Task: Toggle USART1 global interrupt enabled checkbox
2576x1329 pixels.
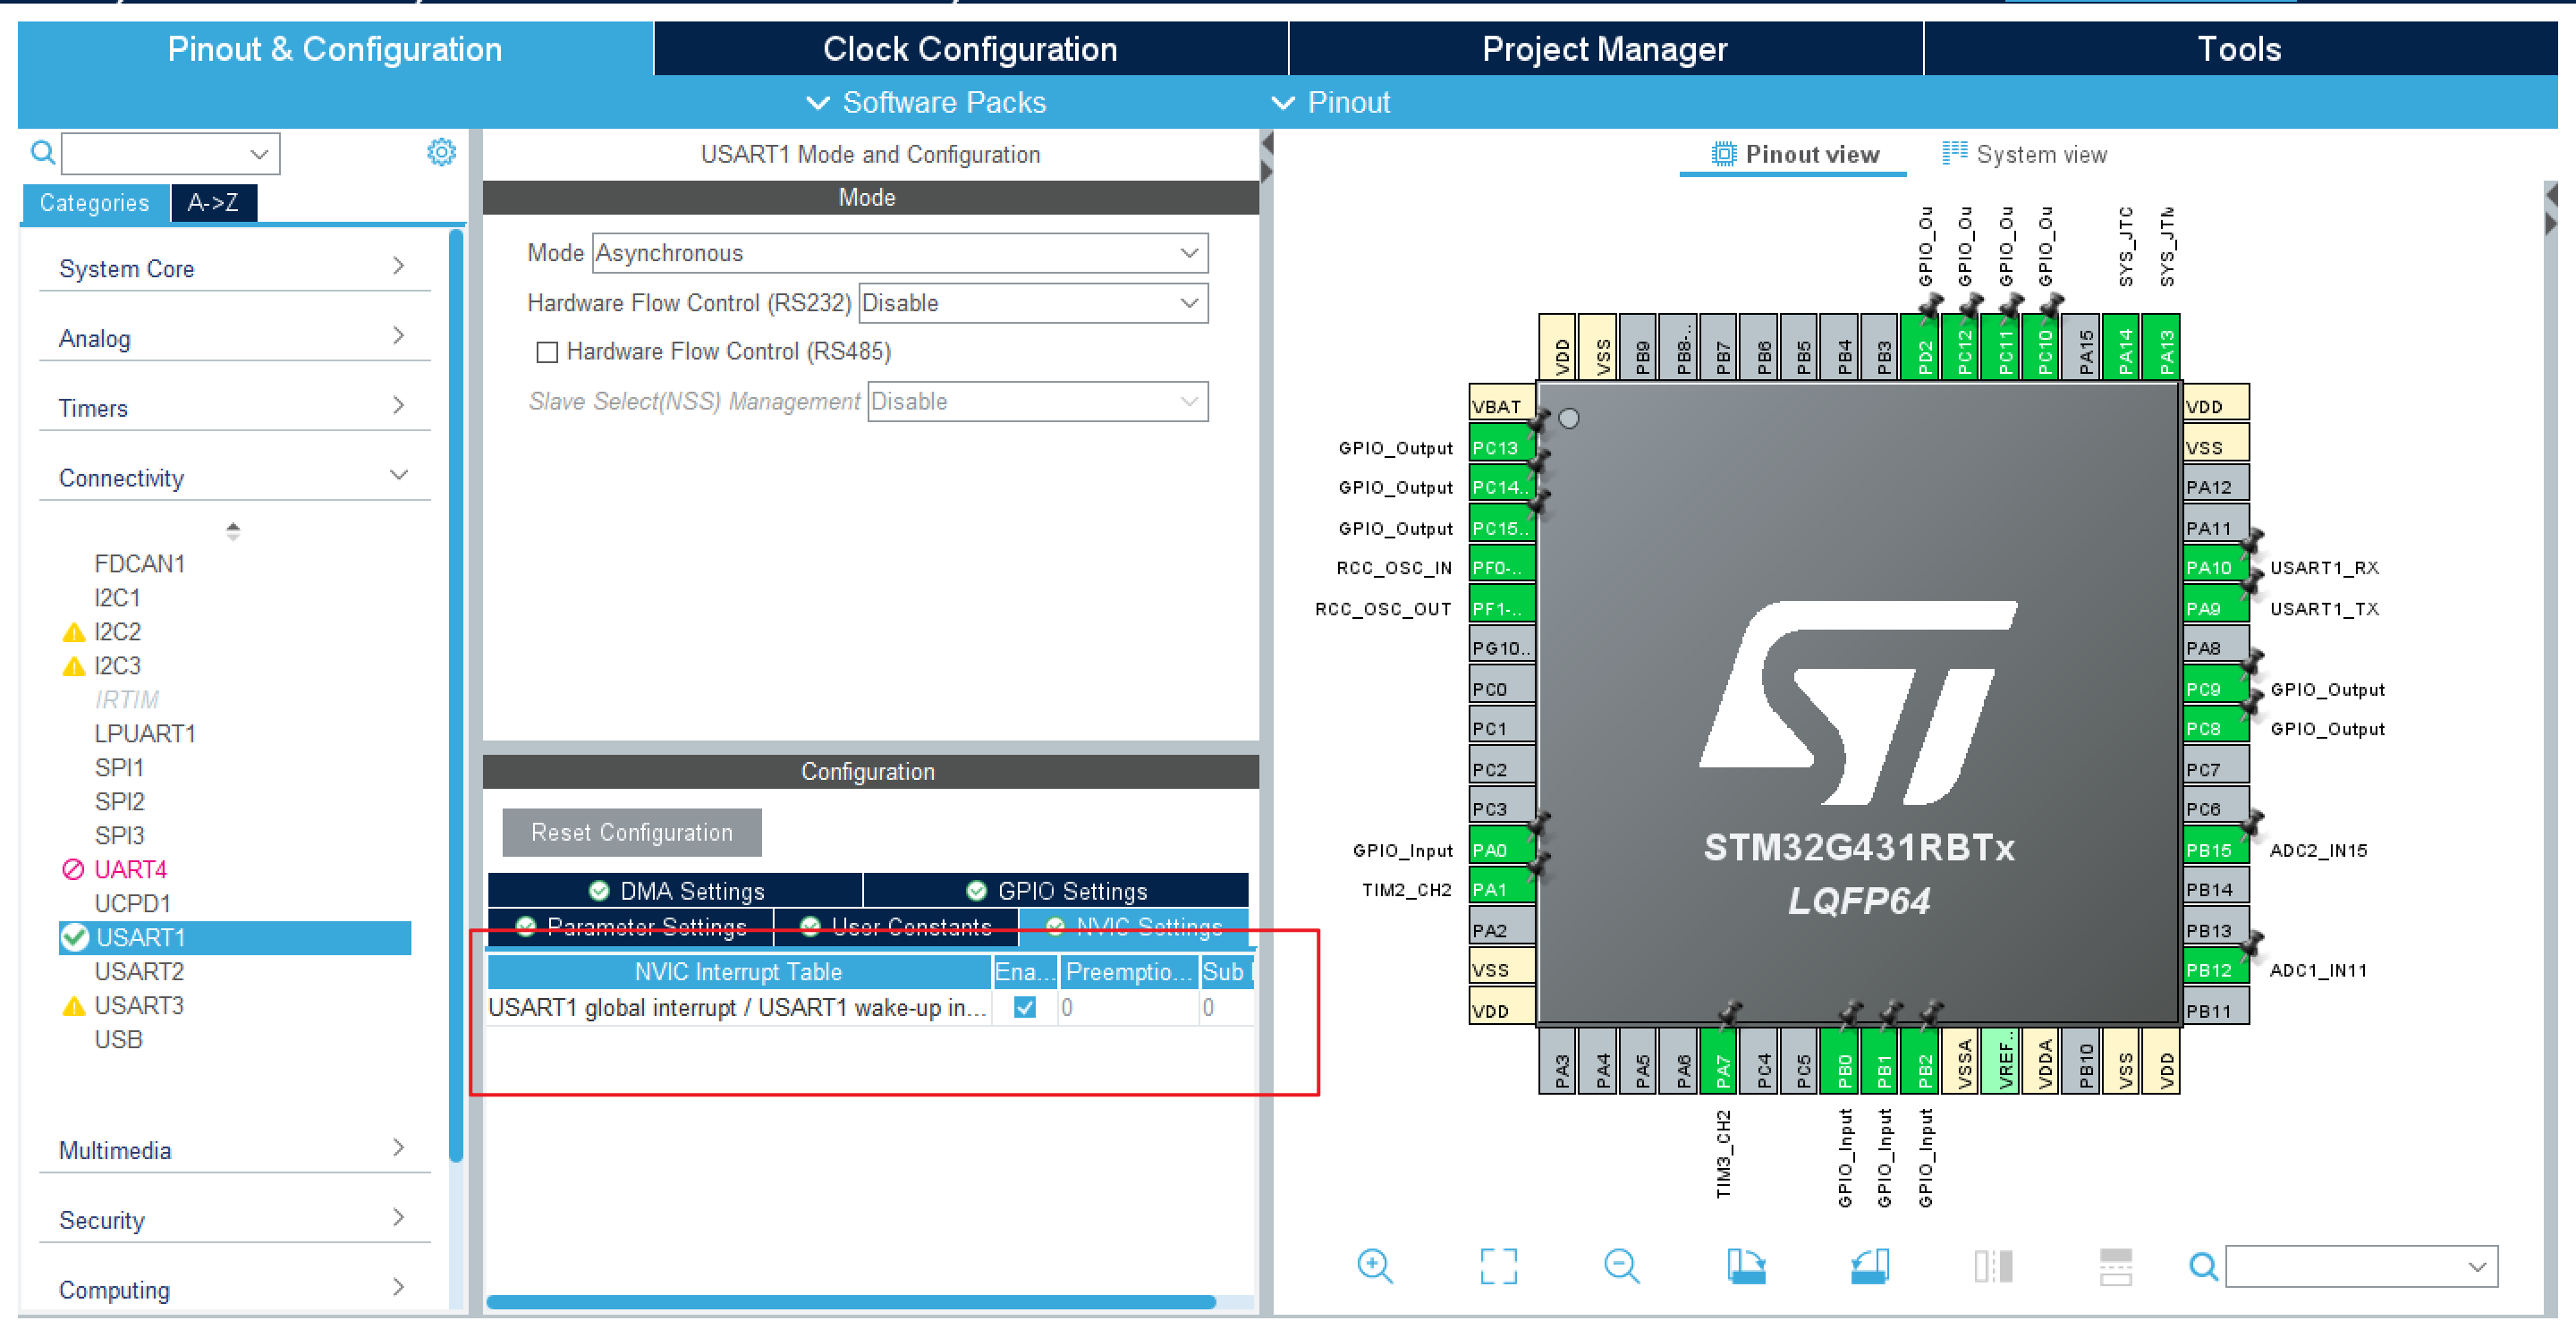Action: pos(1024,1007)
